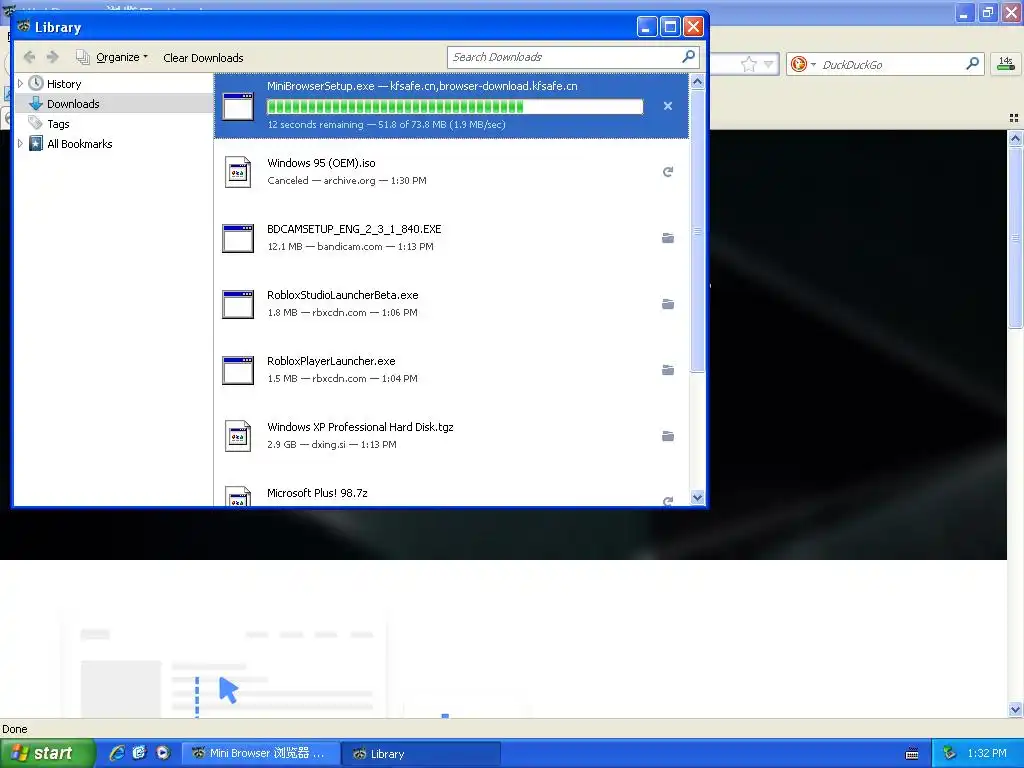The width and height of the screenshot is (1024, 768).
Task: Click the keyboard icon on the taskbar
Action: tap(912, 754)
